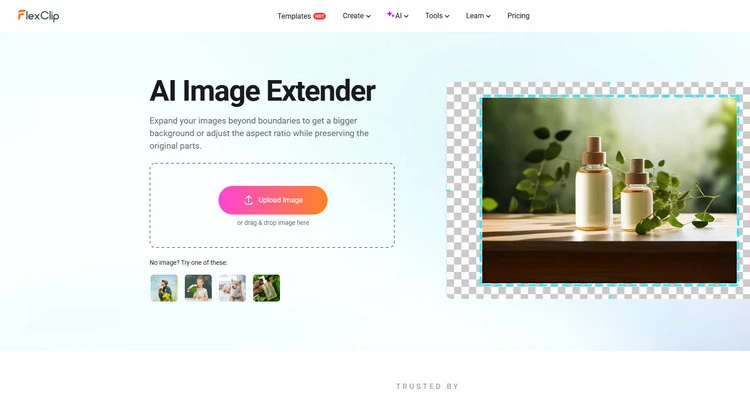The height and width of the screenshot is (400, 750).
Task: Expand the Learn dropdown menu
Action: (x=478, y=16)
